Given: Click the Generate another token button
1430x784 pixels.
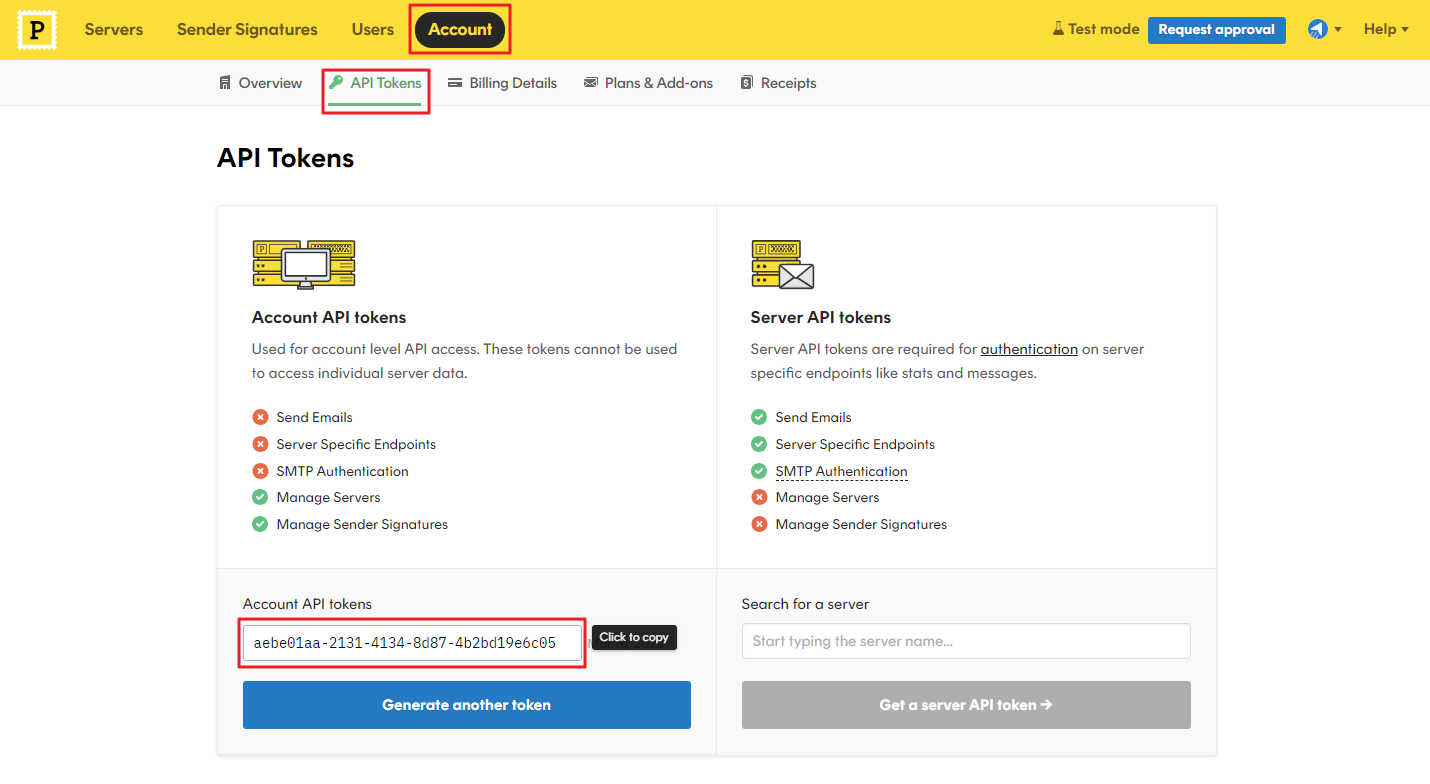Looking at the screenshot, I should point(467,705).
